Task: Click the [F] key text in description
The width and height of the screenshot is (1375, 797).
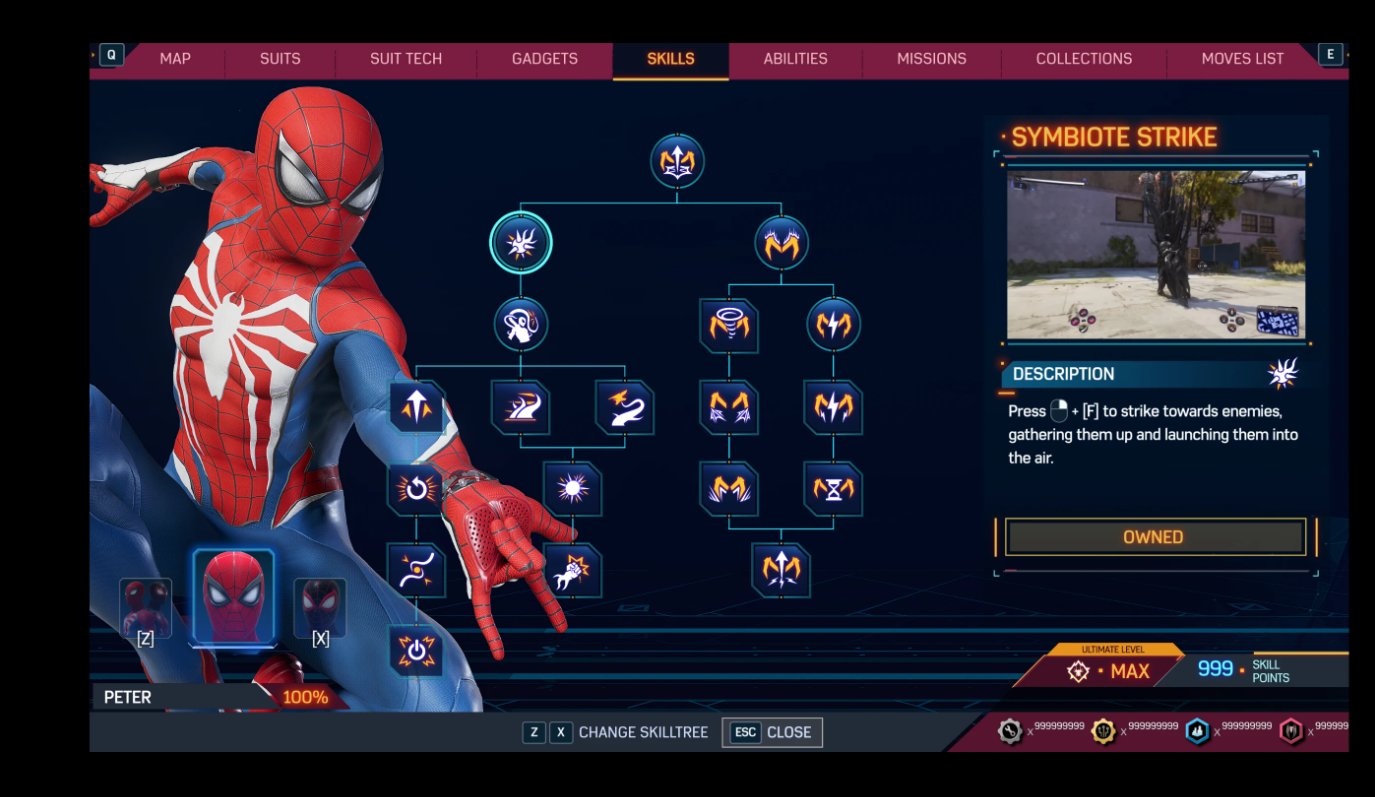Action: point(1090,412)
